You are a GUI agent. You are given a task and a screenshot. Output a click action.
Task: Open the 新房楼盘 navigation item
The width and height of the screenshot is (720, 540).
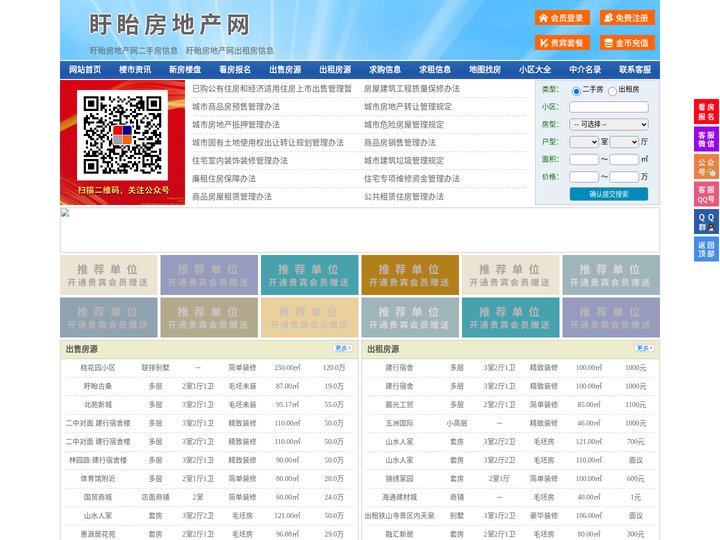point(185,70)
